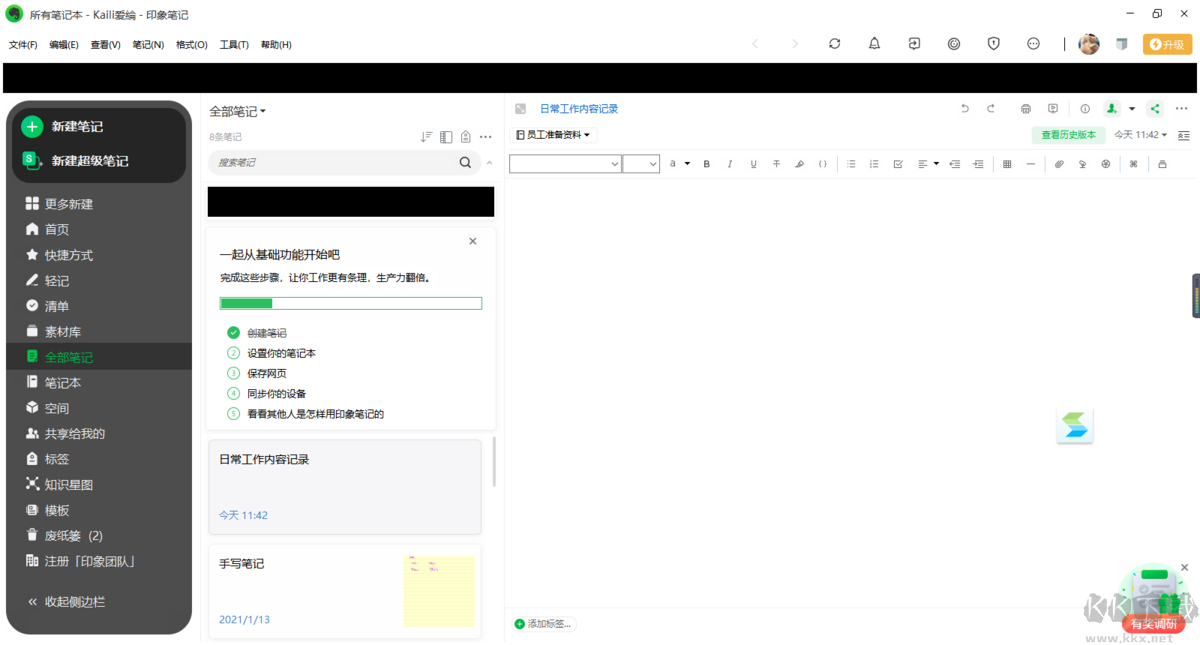Apply underline to text
The image size is (1200, 645).
pyautogui.click(x=753, y=164)
